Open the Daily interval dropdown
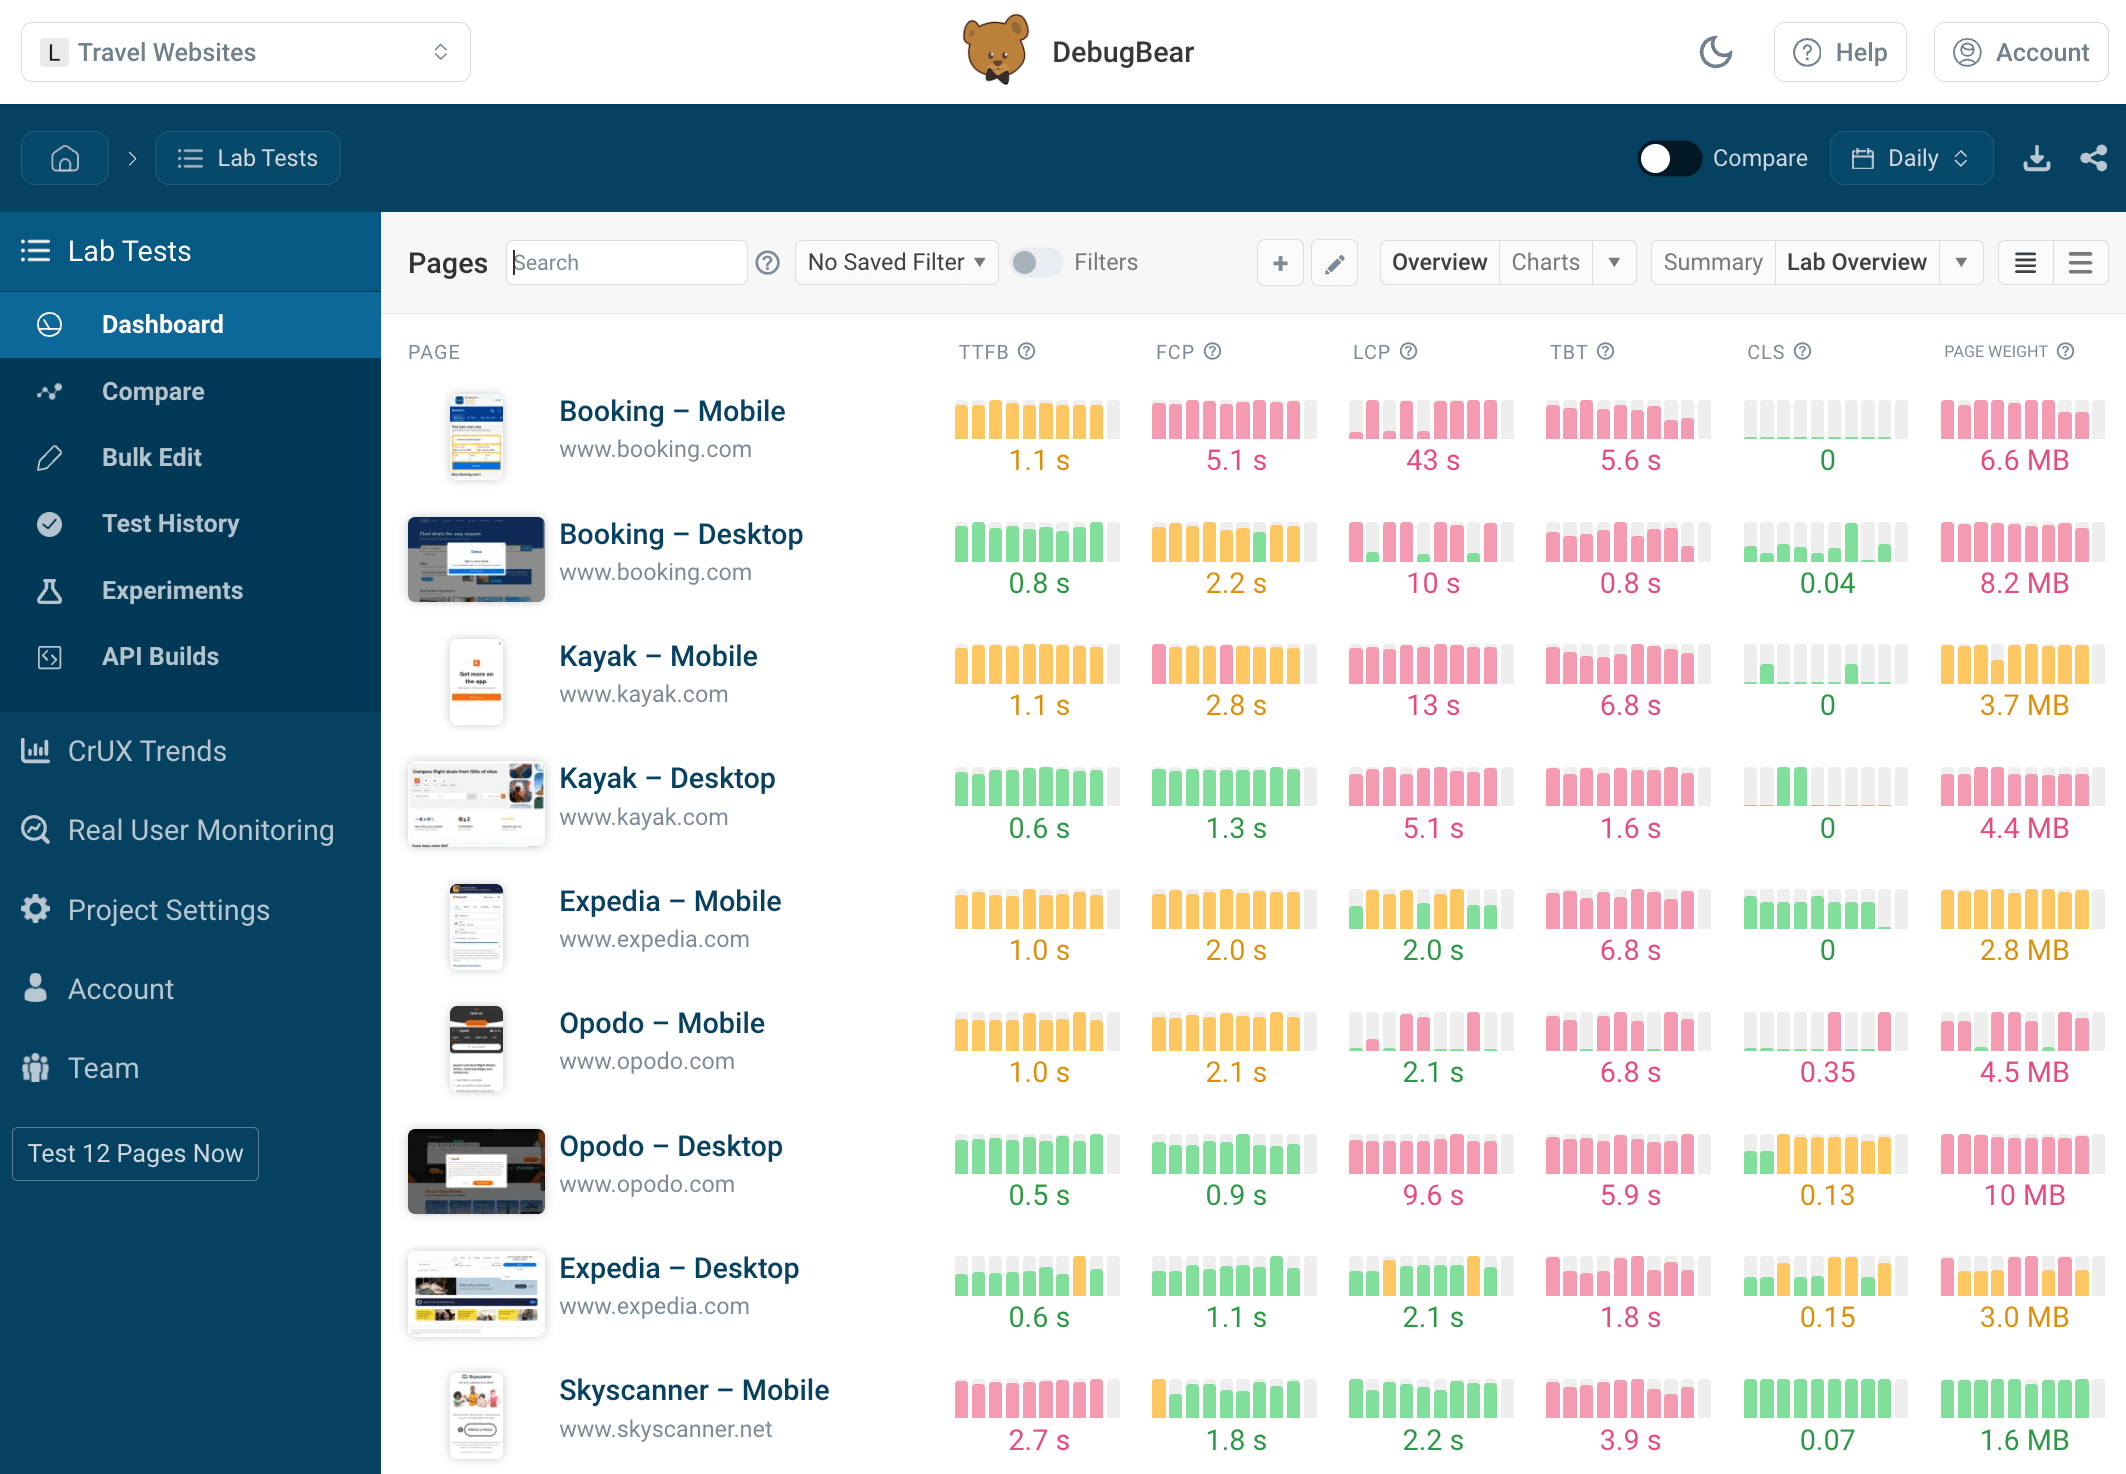 click(x=1911, y=158)
